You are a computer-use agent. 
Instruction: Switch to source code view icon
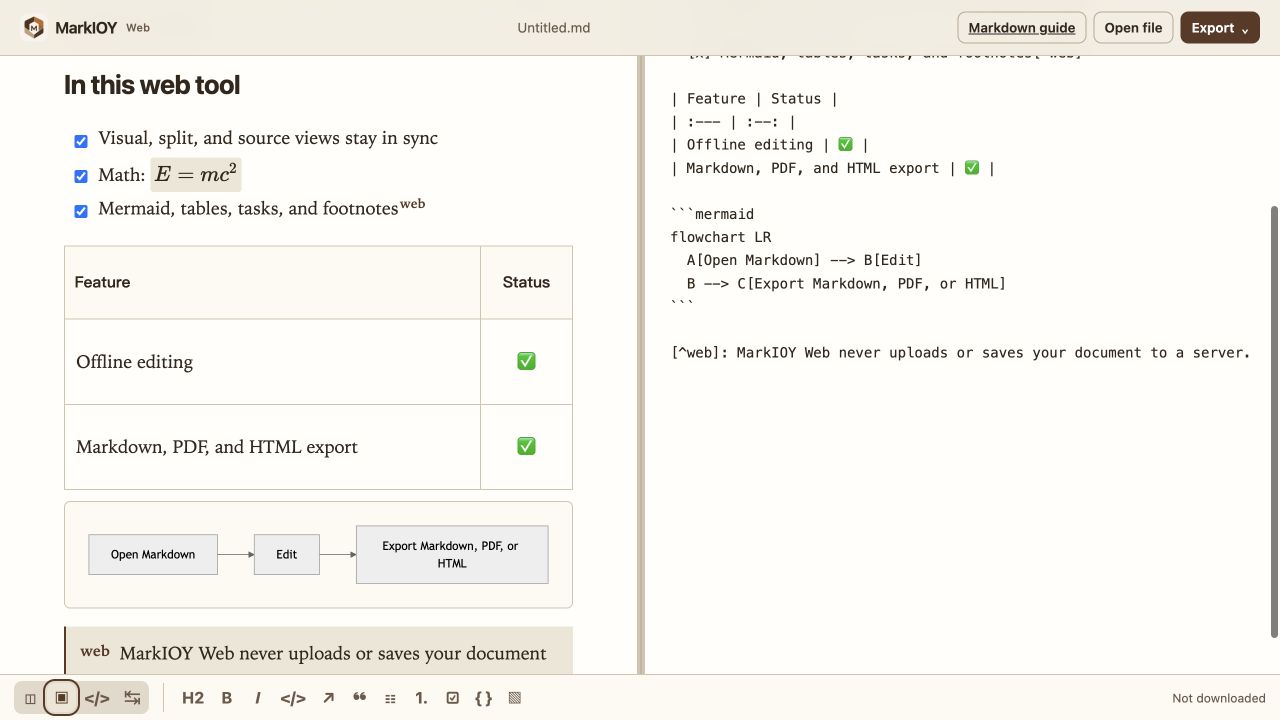coord(97,698)
